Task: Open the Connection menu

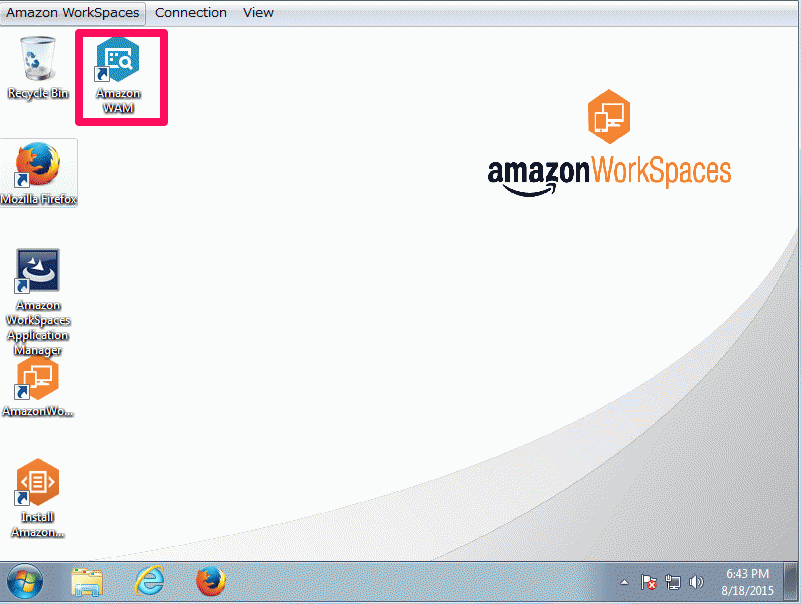Action: pyautogui.click(x=191, y=13)
